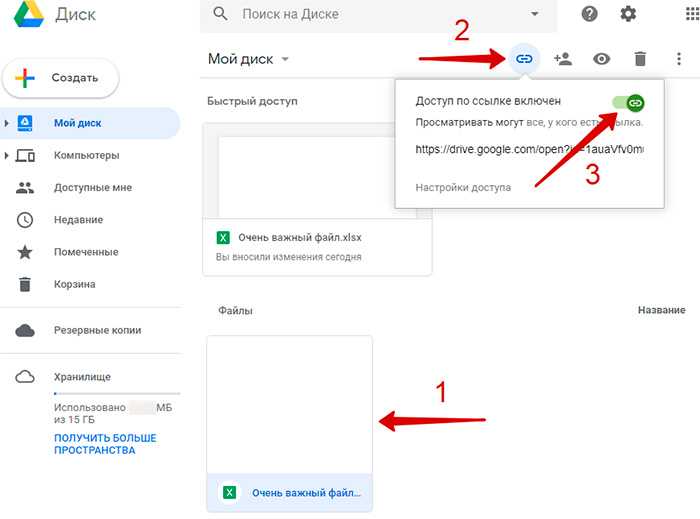Click the Резервные копии cloud icon
Image resolution: width=700 pixels, height=519 pixels.
(x=25, y=331)
